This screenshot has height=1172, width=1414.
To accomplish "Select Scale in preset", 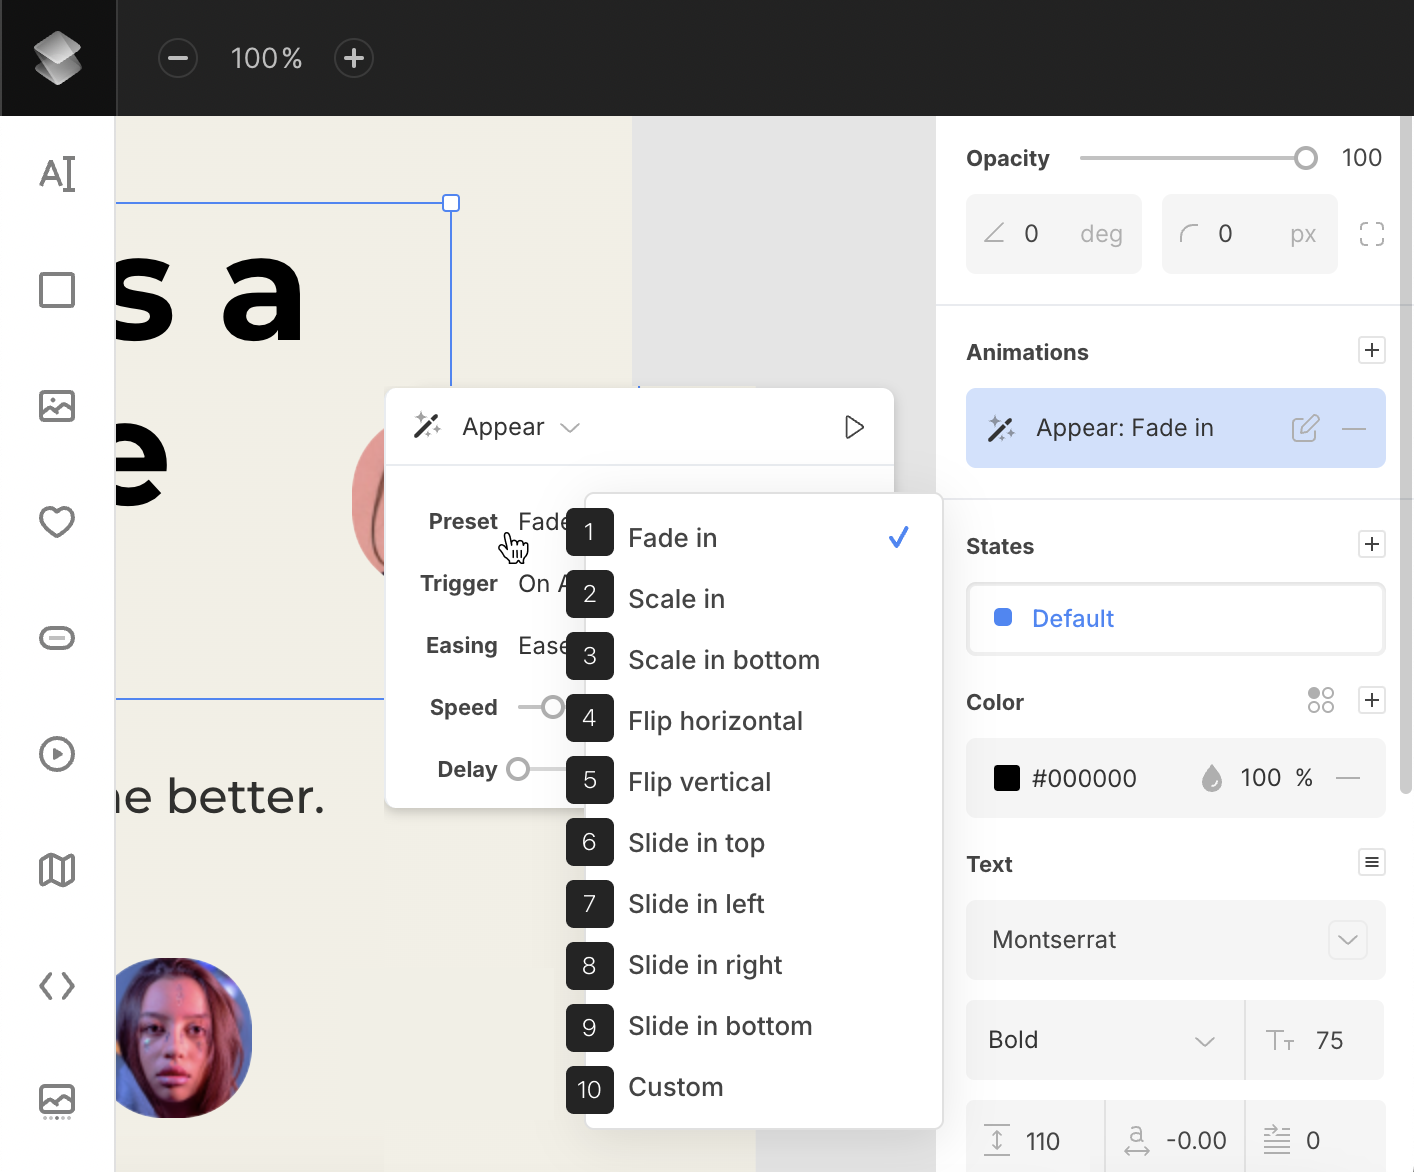I will [676, 599].
